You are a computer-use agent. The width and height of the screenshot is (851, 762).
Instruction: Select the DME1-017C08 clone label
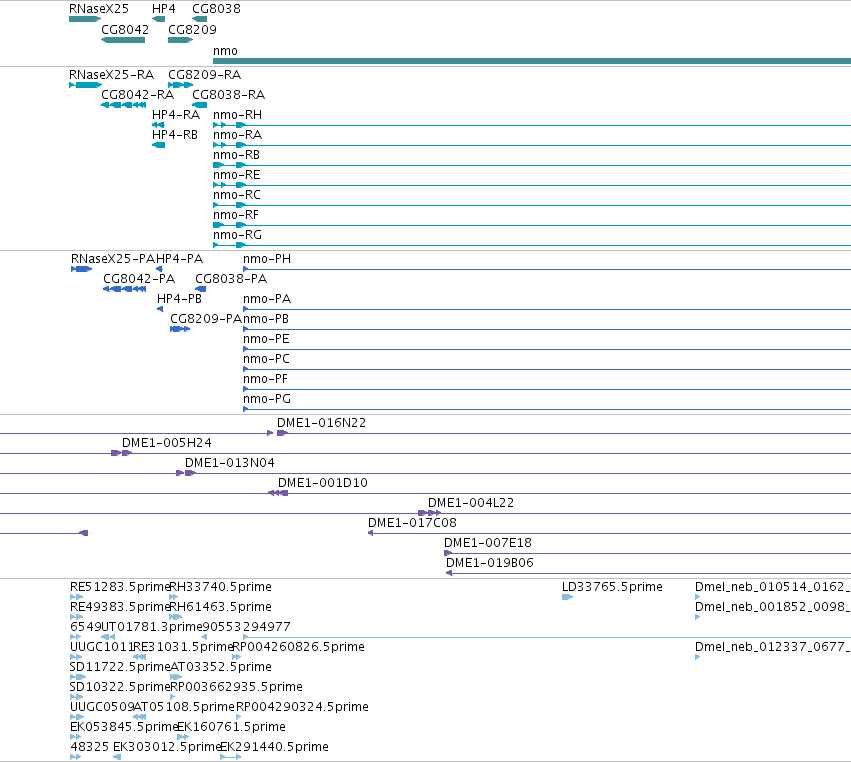(412, 523)
